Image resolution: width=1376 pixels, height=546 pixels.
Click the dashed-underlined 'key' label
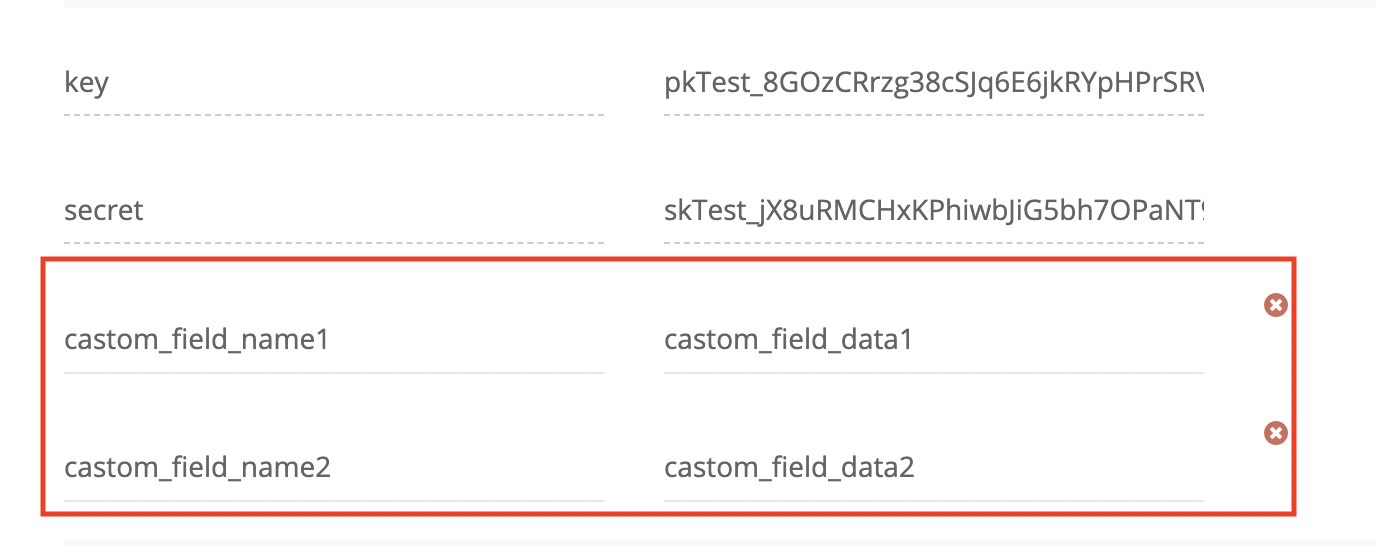tap(86, 83)
